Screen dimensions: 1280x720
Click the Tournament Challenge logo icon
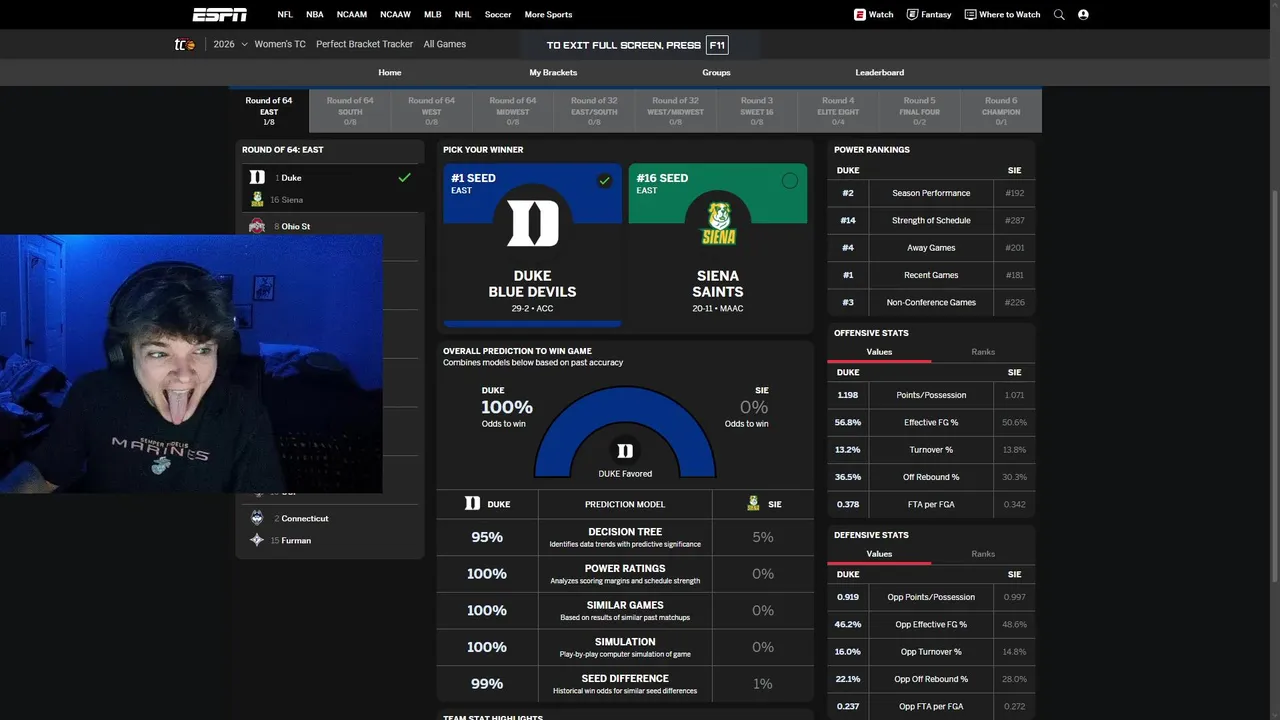point(184,44)
